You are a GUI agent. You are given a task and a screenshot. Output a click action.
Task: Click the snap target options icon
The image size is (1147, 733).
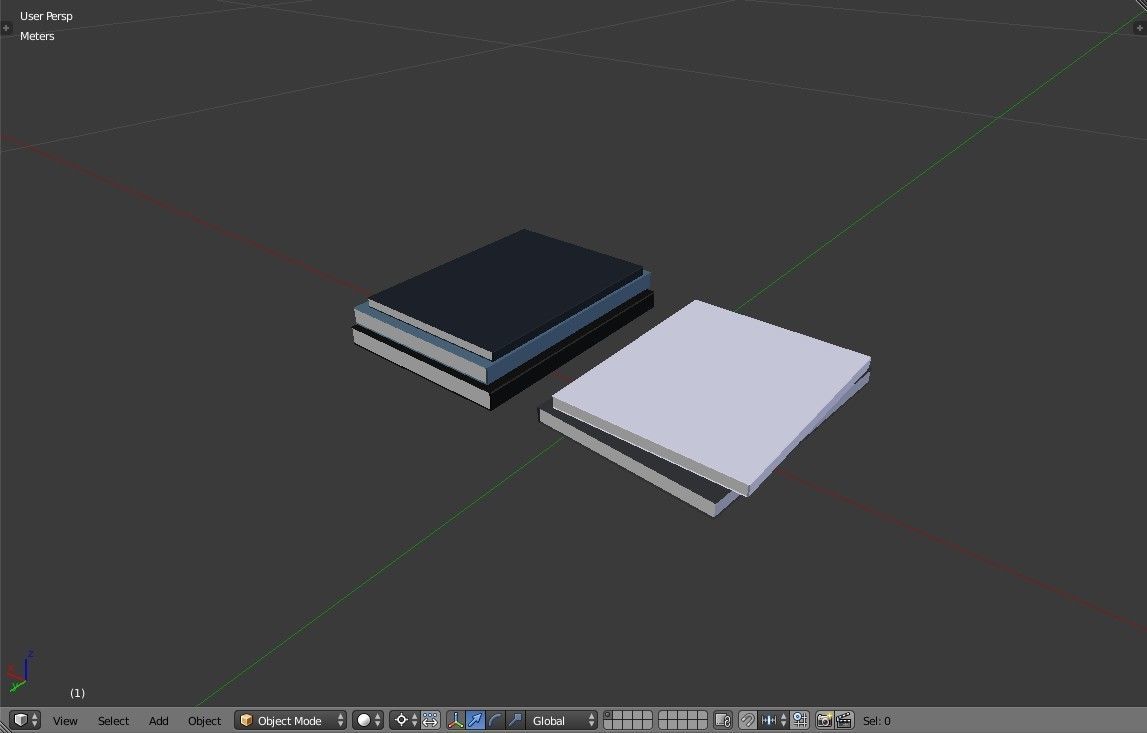pos(800,721)
